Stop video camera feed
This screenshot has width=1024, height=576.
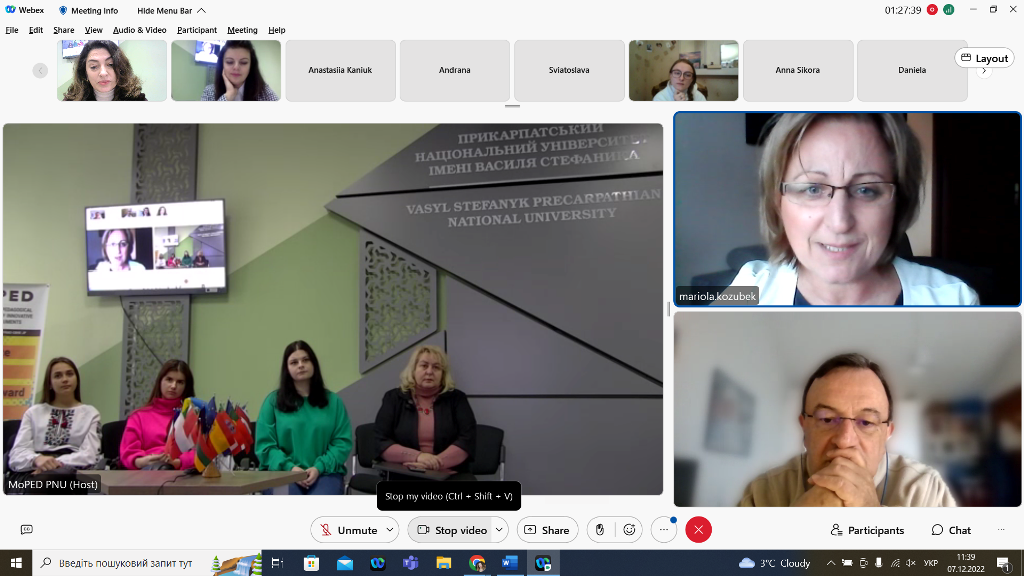click(450, 530)
